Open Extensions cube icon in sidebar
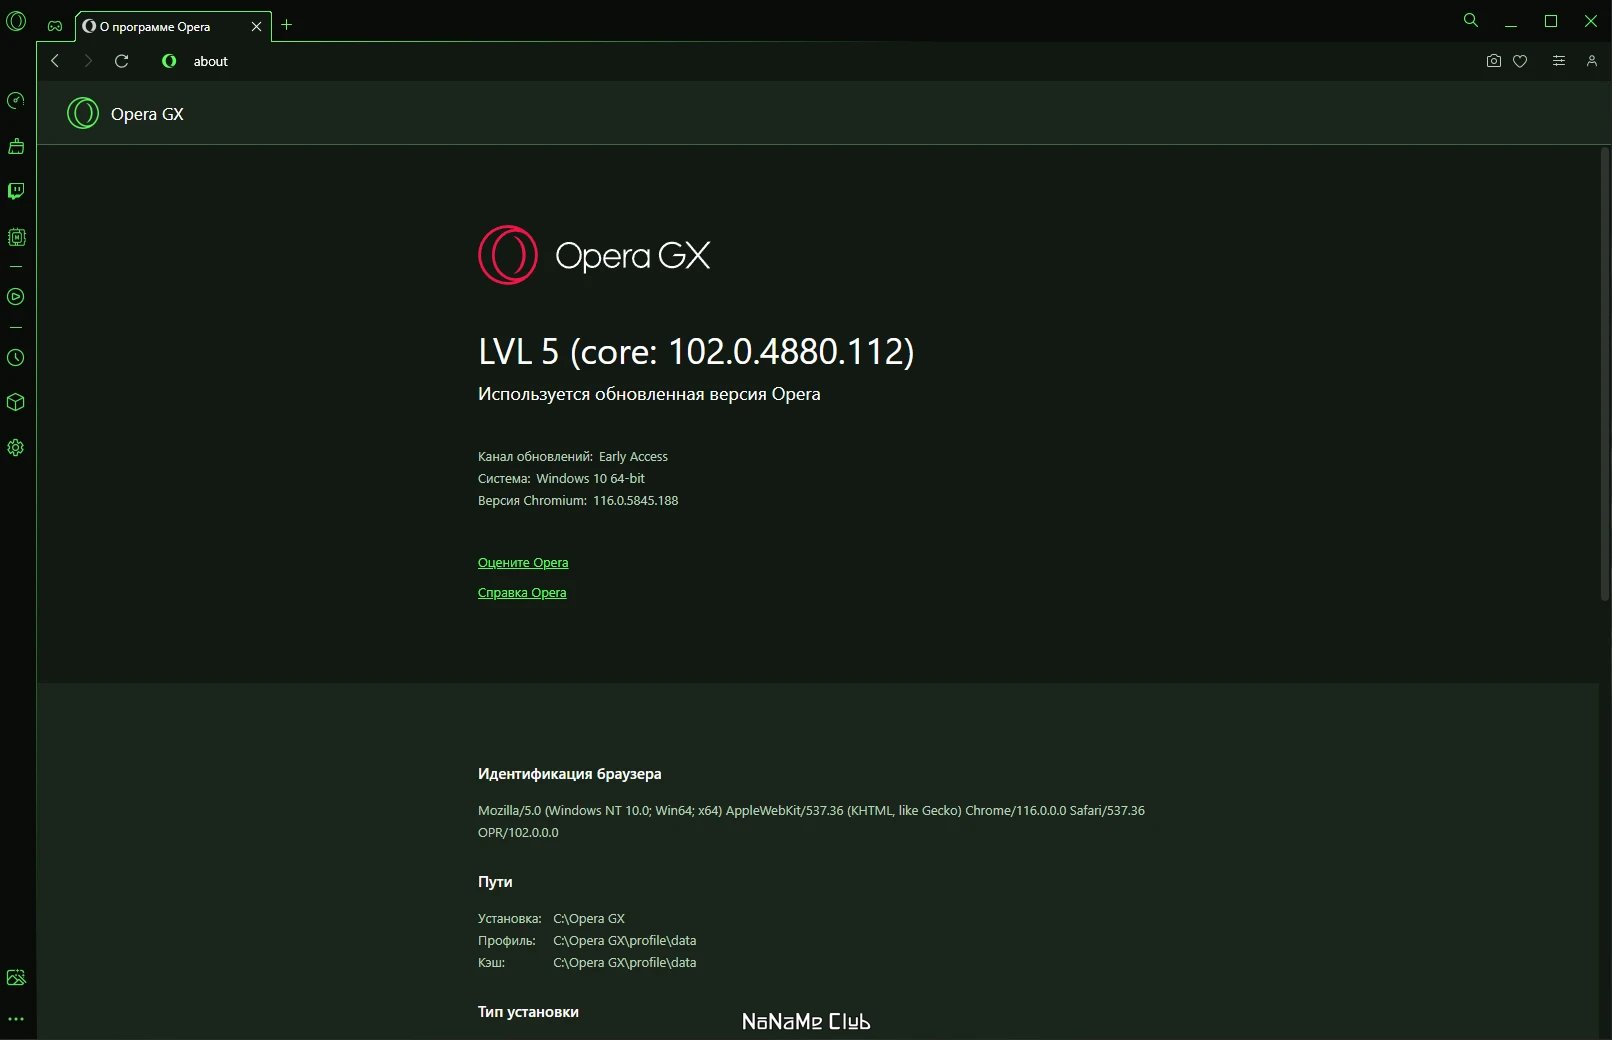This screenshot has width=1612, height=1040. click(16, 402)
